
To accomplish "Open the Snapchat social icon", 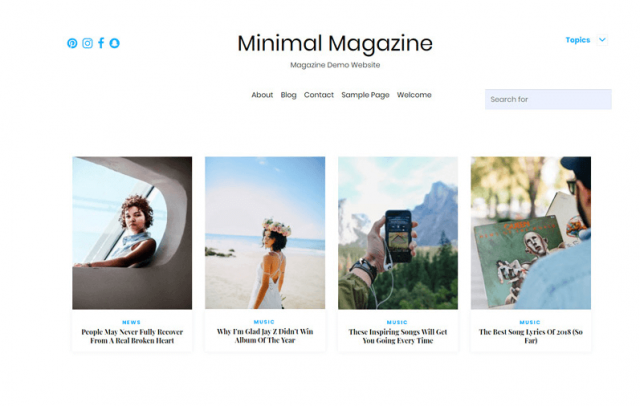I will (115, 43).
